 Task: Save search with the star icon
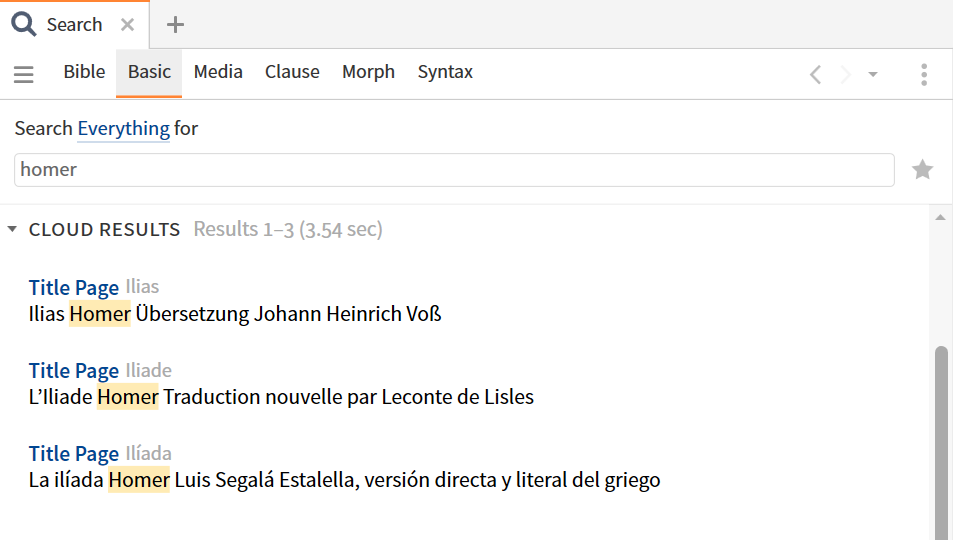pyautogui.click(x=922, y=170)
